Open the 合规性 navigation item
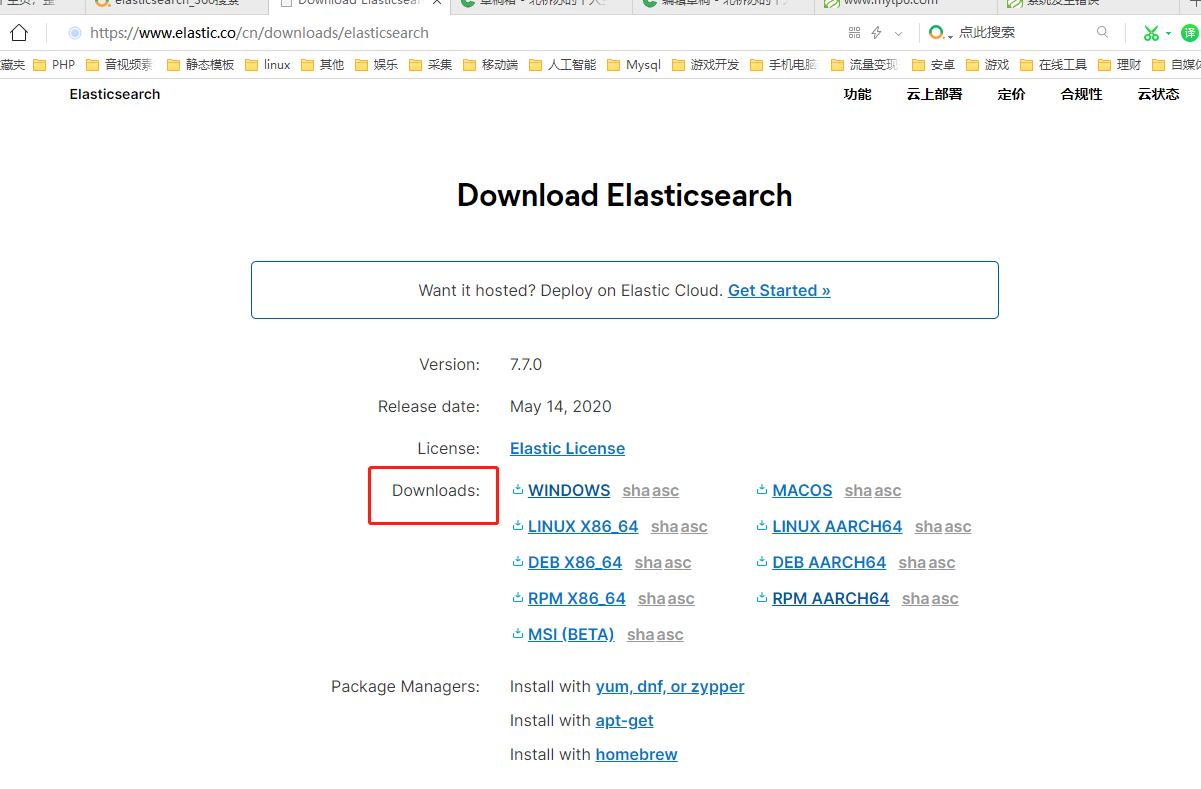 pos(1082,94)
